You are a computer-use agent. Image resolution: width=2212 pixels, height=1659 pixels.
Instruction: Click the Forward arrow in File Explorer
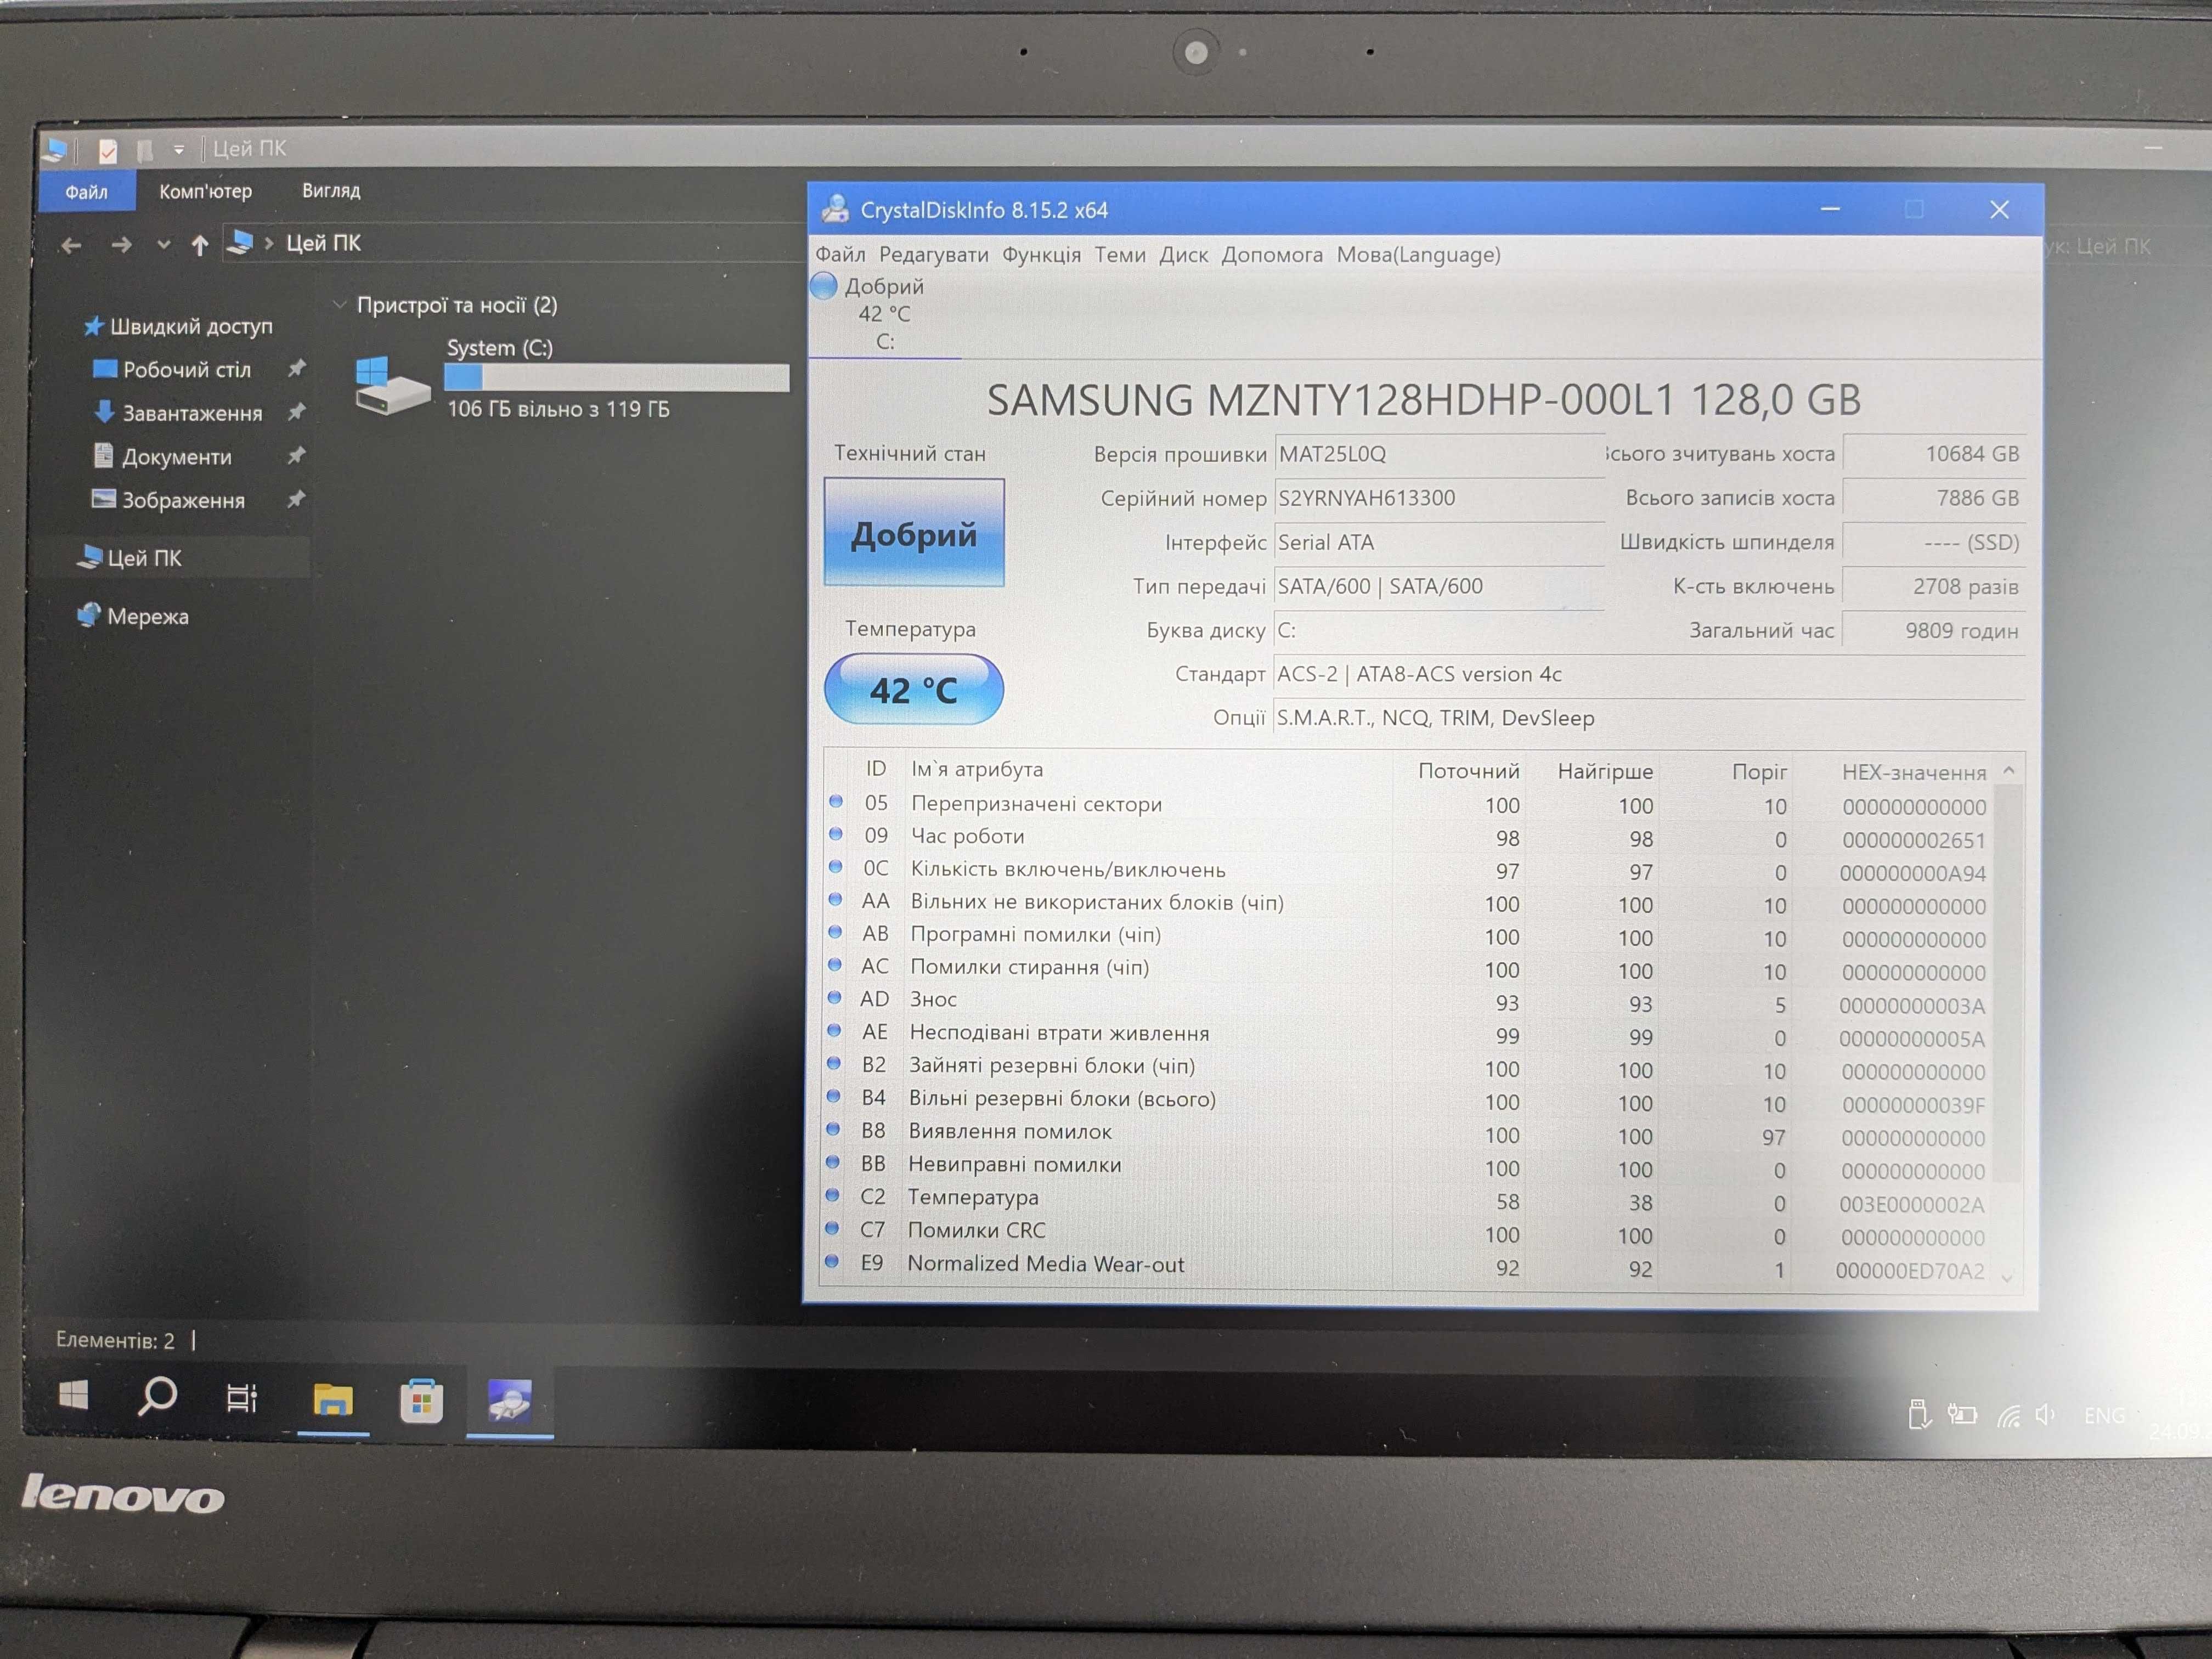(x=121, y=245)
